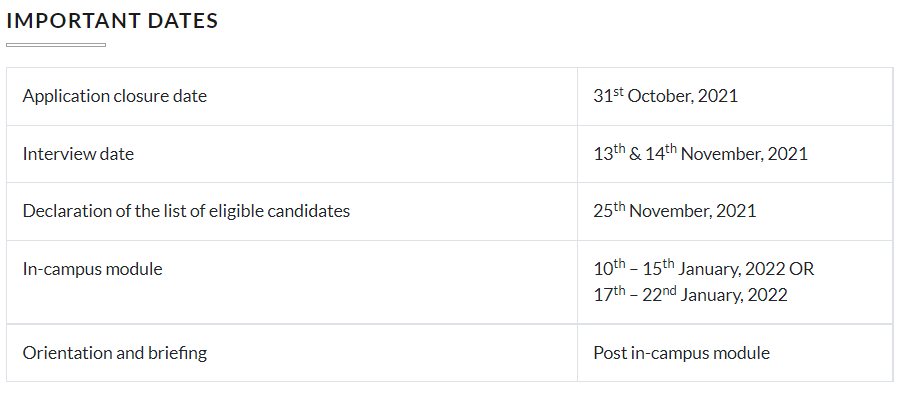Select the 25th November, 2021 date

tap(675, 210)
